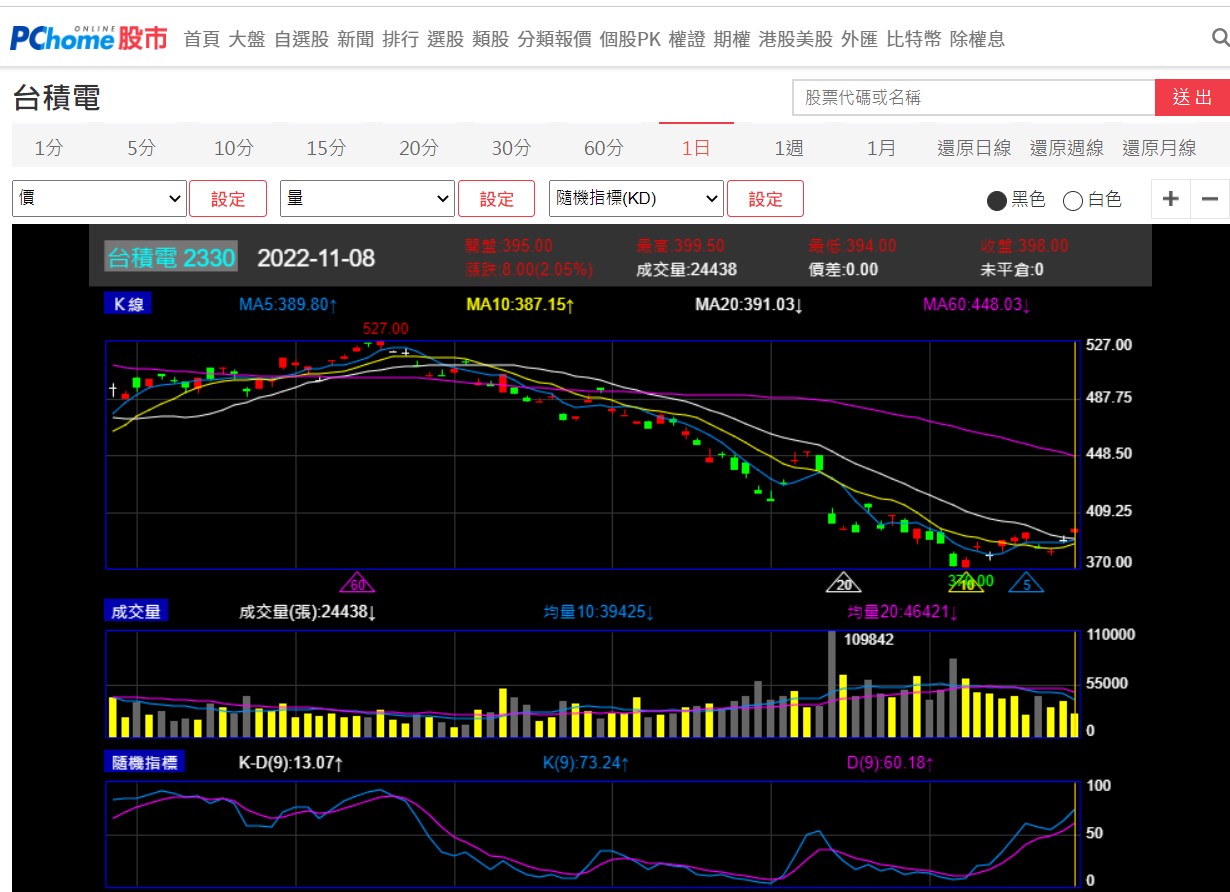The image size is (1230, 892).
Task: Zoom out the chart with minus button
Action: (1210, 198)
